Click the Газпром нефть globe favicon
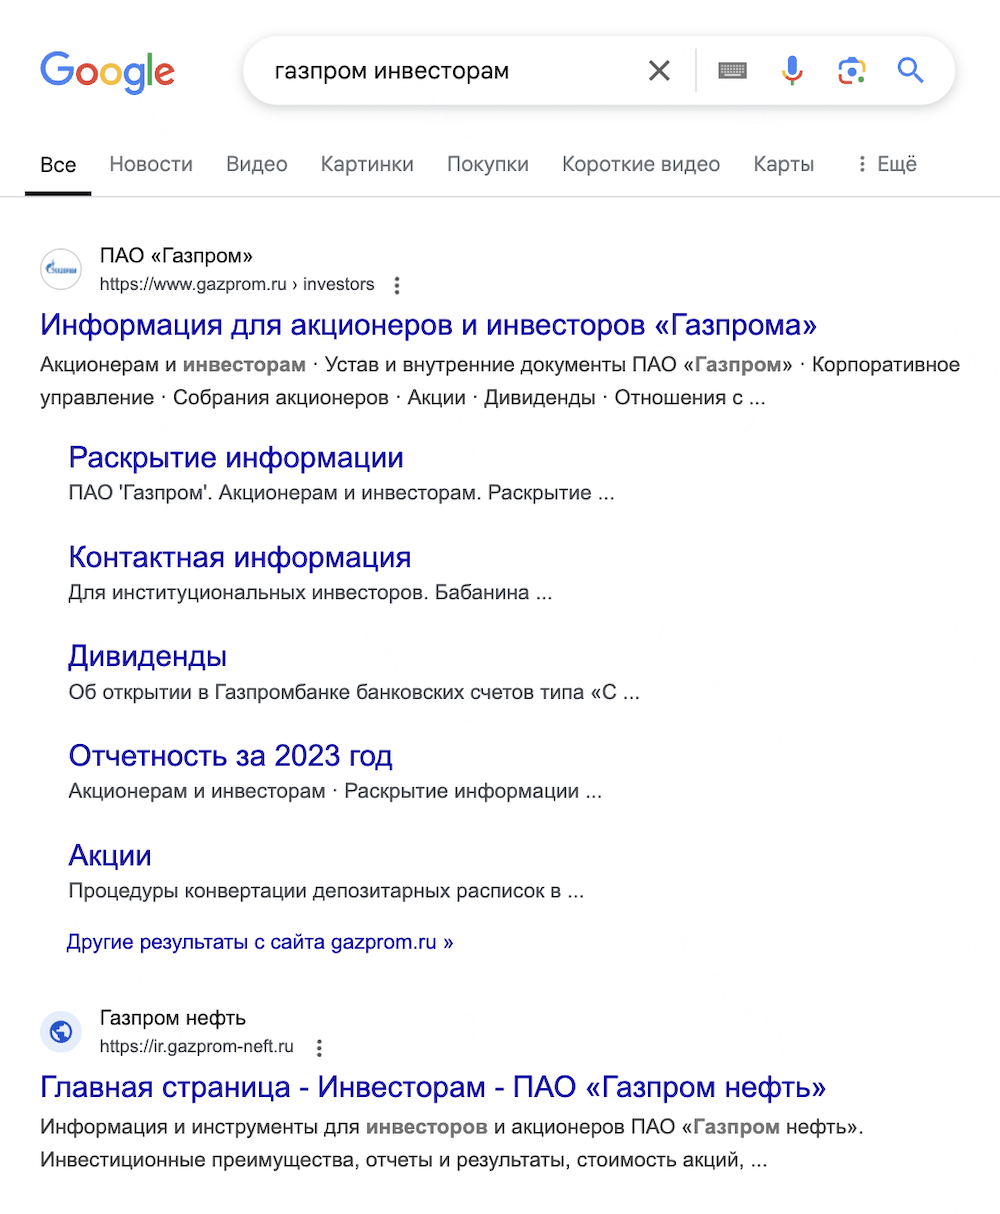1000x1214 pixels. [61, 1032]
